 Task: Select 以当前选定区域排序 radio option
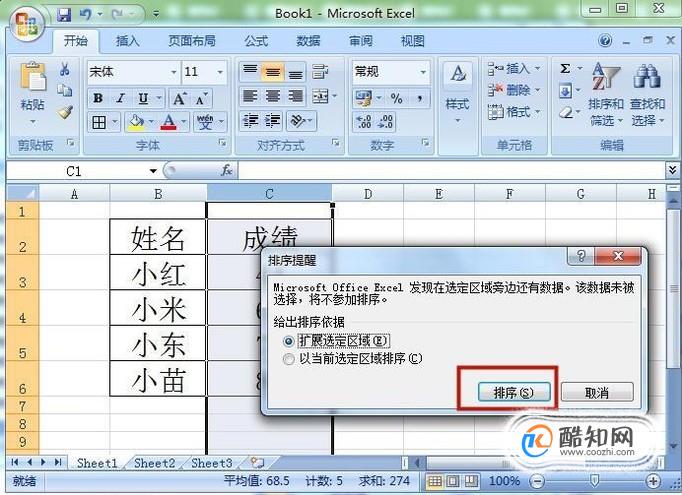click(x=288, y=359)
